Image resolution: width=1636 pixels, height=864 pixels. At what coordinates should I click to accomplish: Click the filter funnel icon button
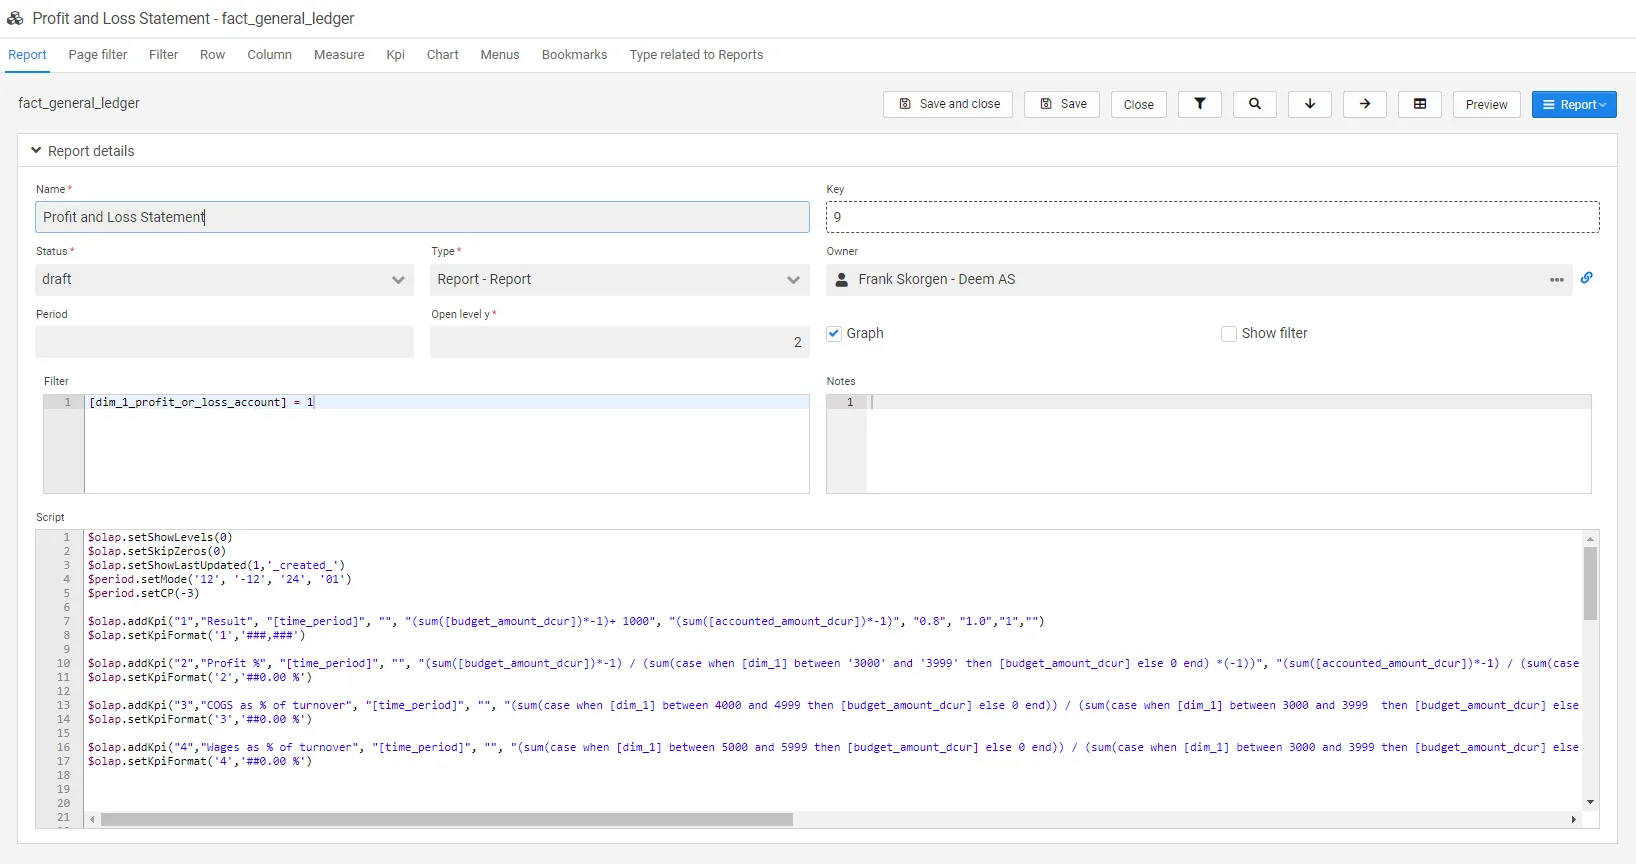[1199, 104]
